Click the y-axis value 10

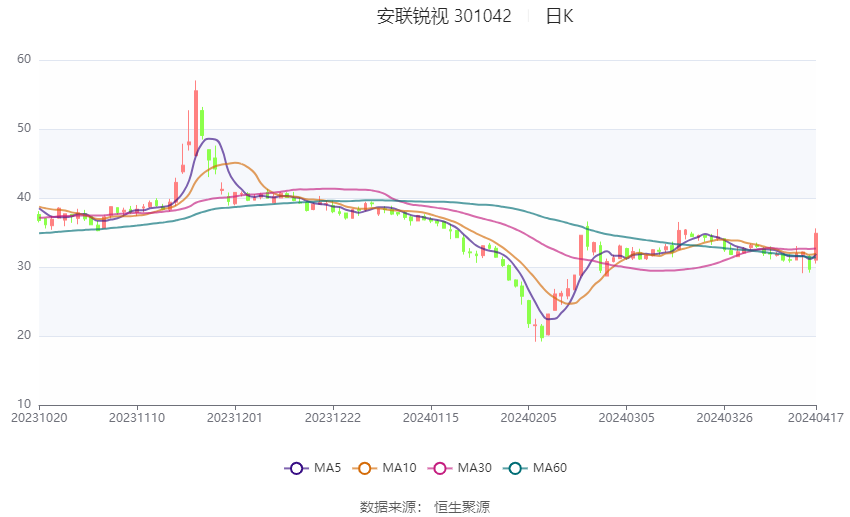tap(24, 404)
